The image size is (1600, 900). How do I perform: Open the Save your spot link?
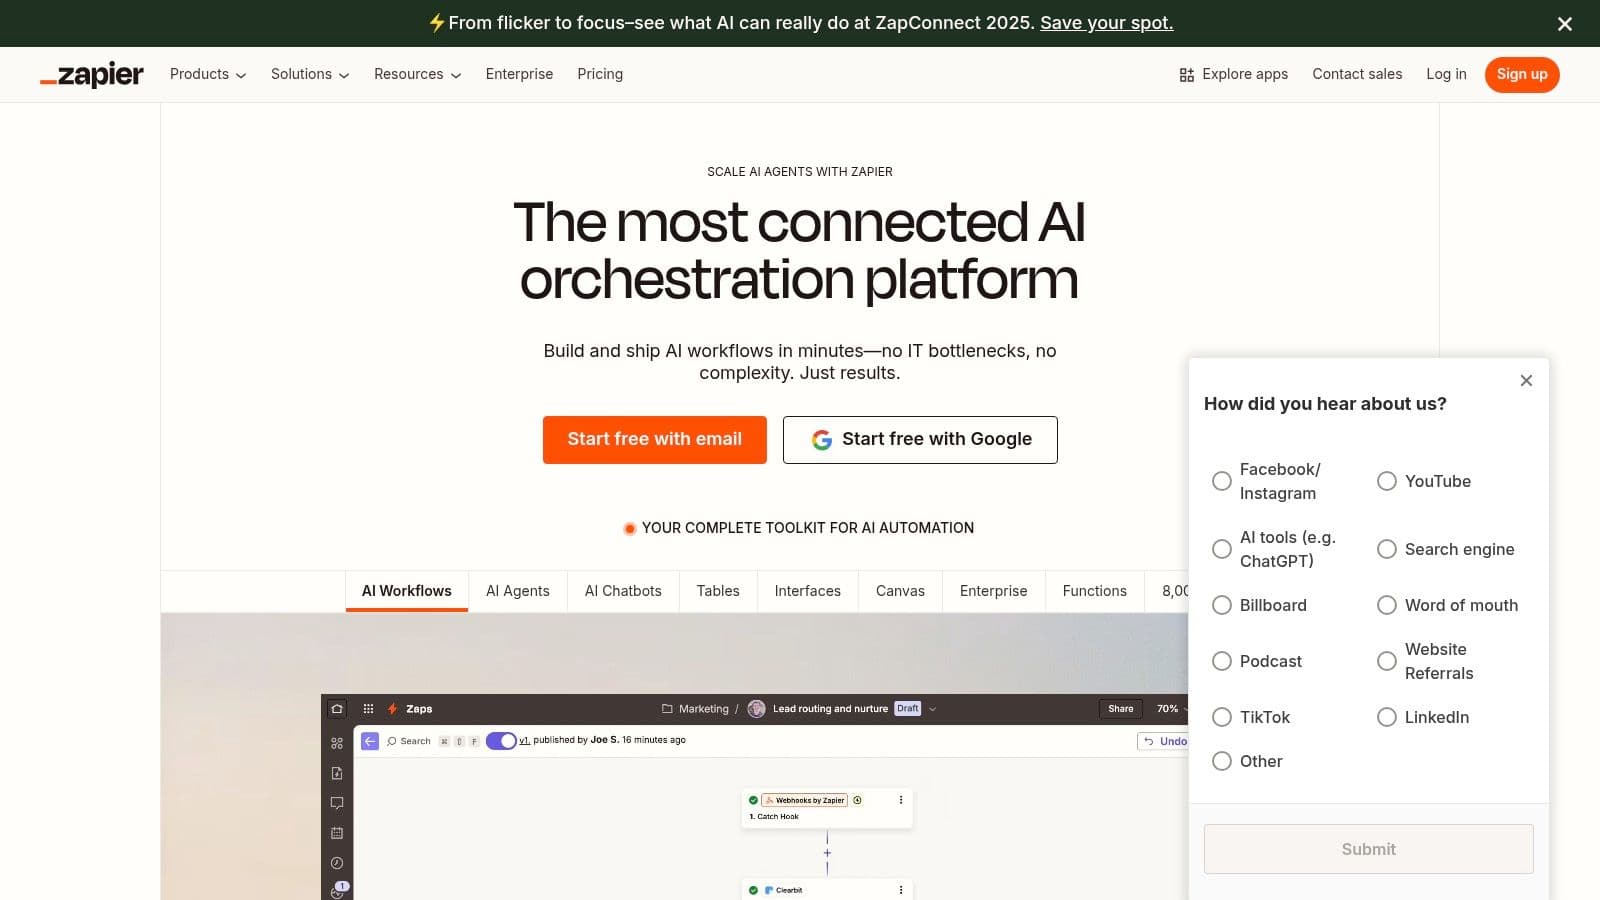click(x=1105, y=23)
